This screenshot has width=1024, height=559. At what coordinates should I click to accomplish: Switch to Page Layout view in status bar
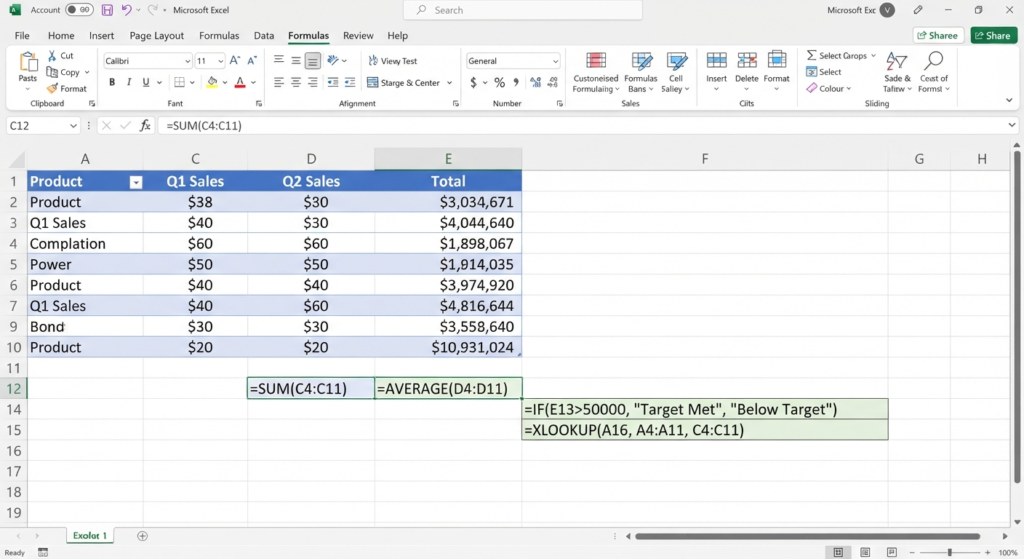865,552
